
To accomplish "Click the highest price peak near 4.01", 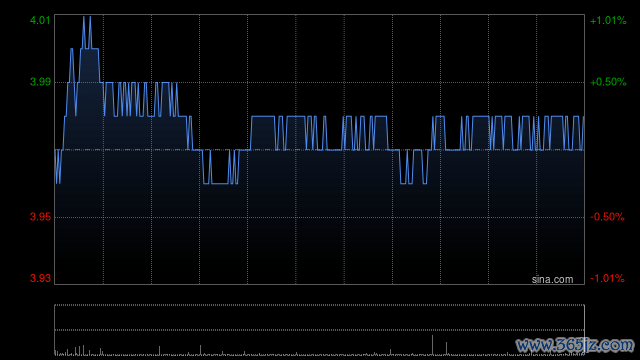I will pyautogui.click(x=84, y=17).
